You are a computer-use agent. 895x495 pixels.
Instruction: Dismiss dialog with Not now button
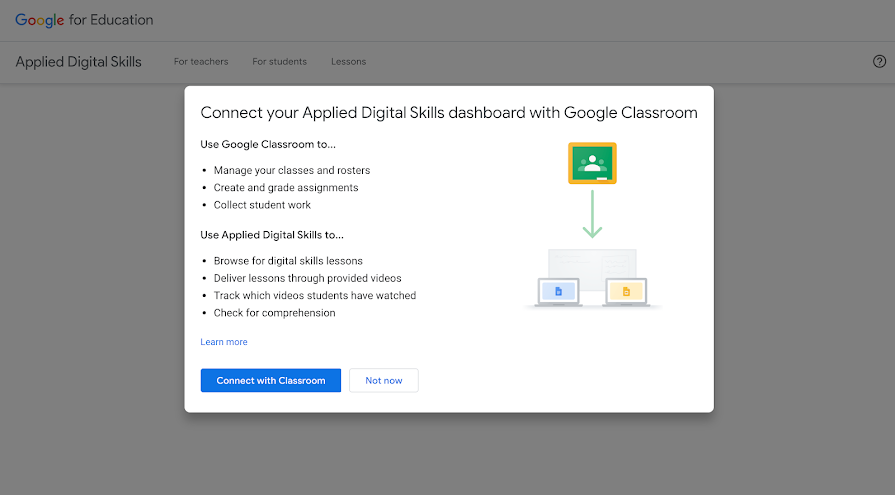(x=384, y=380)
